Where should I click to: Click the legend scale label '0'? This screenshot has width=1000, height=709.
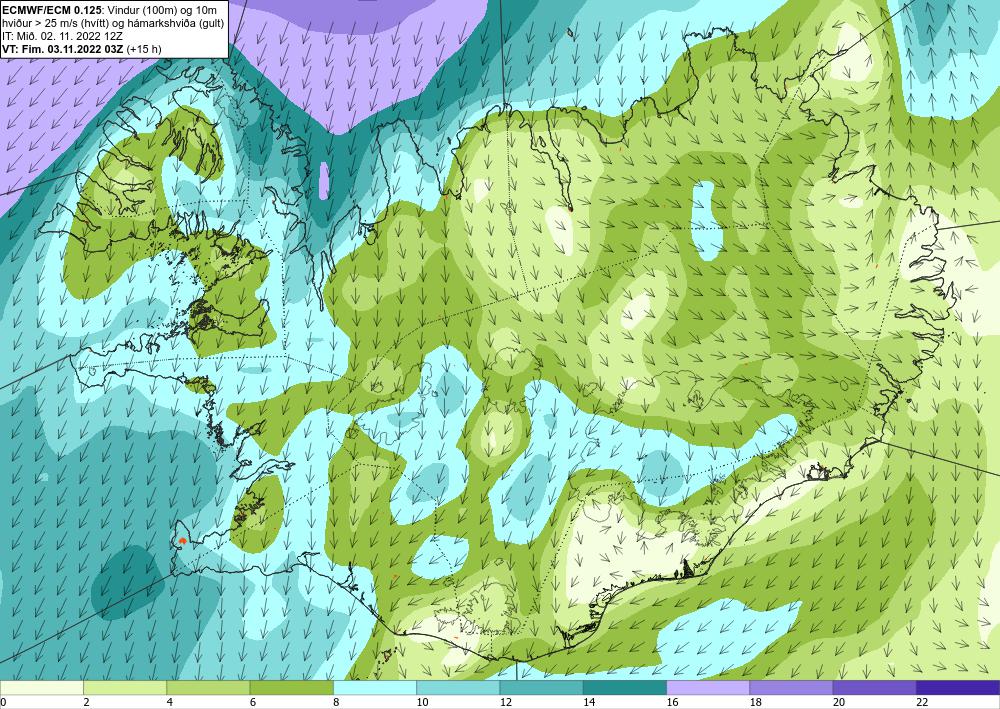(x=3, y=703)
